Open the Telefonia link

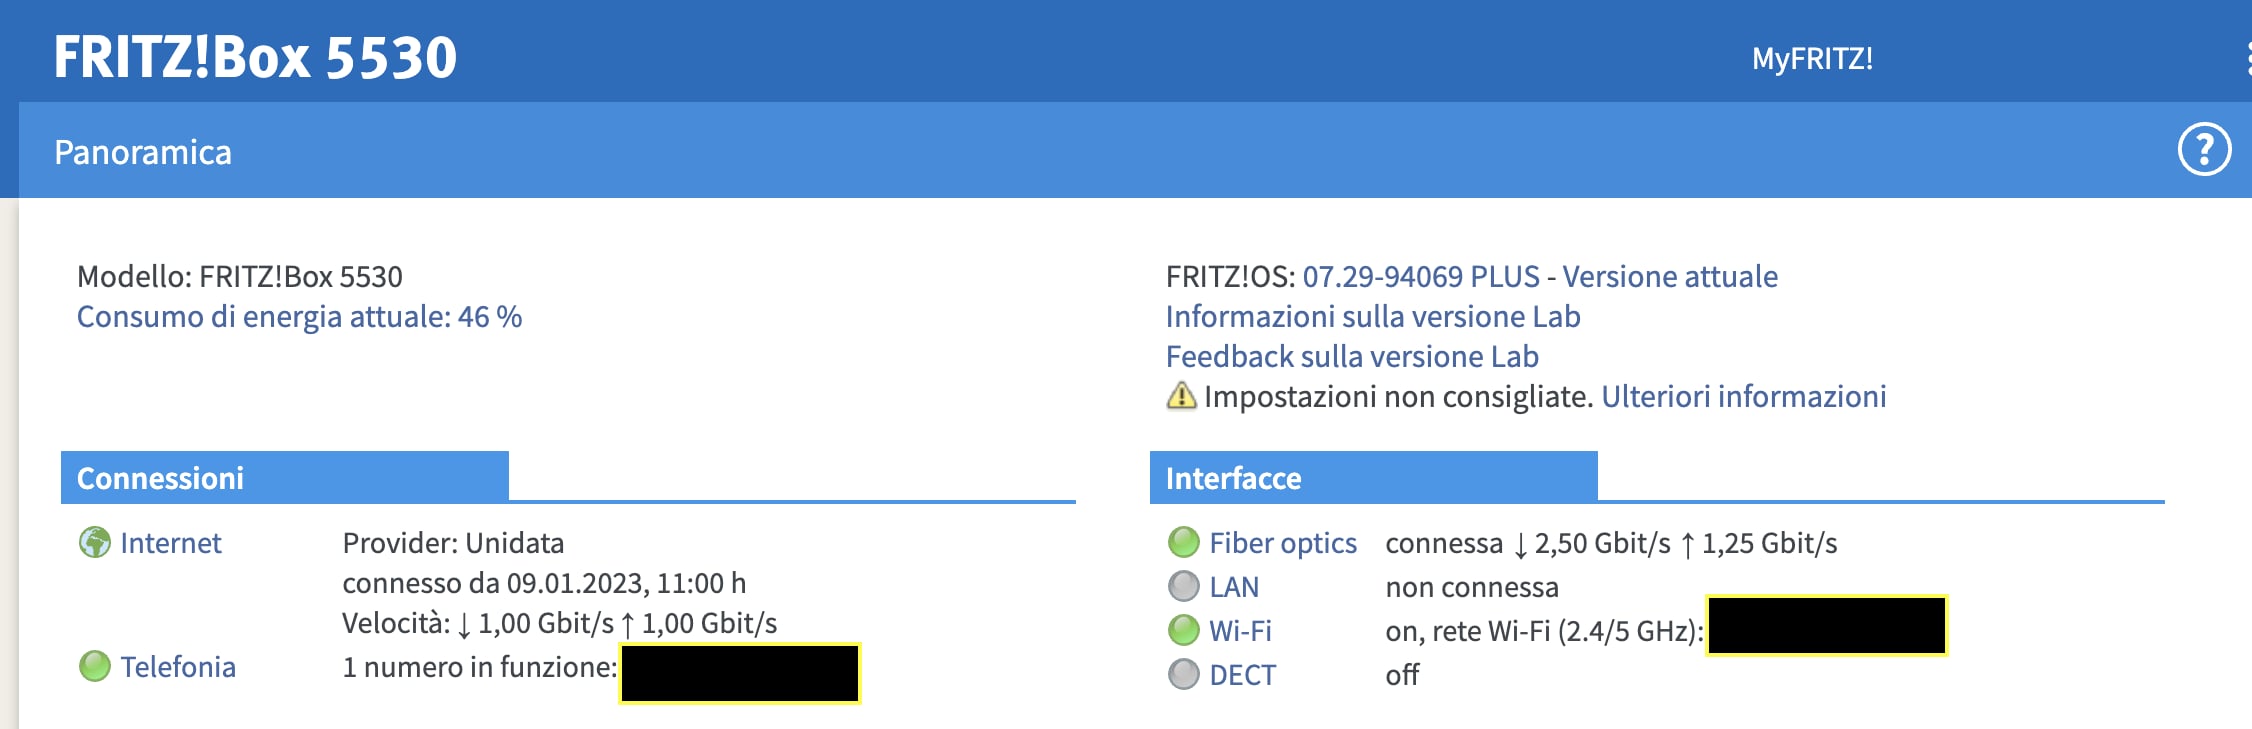[x=178, y=667]
